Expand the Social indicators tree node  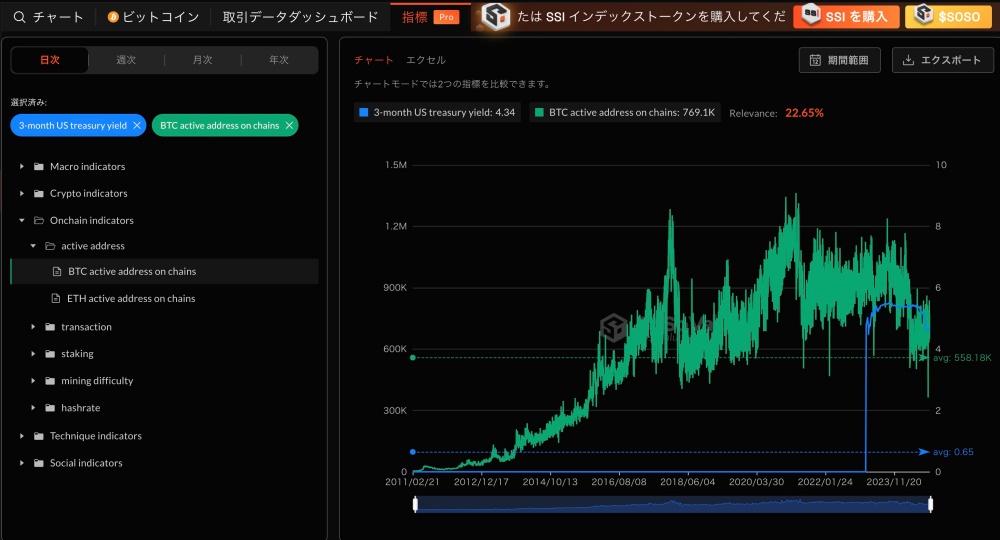coord(23,464)
